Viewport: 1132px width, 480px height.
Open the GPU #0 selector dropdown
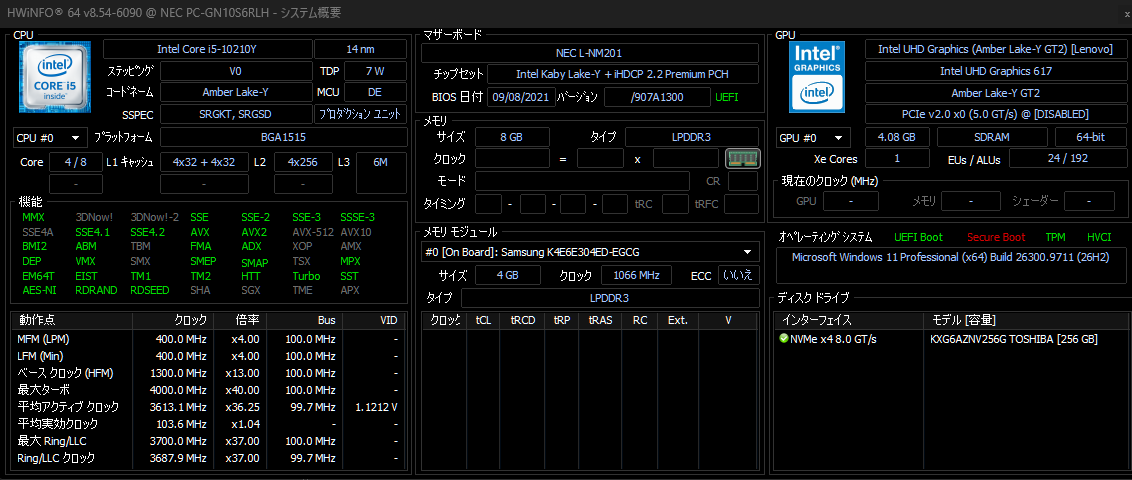tap(812, 138)
